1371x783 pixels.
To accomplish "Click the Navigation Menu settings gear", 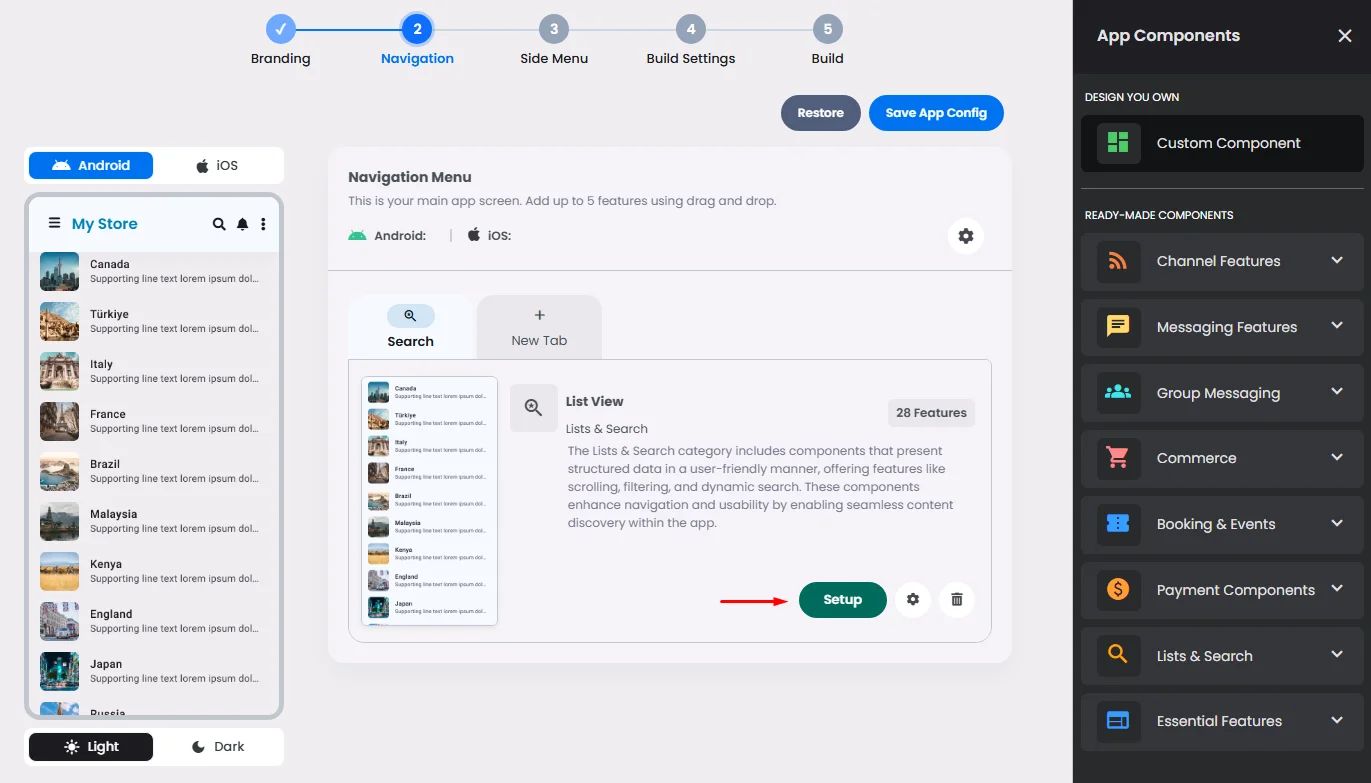I will pyautogui.click(x=965, y=236).
